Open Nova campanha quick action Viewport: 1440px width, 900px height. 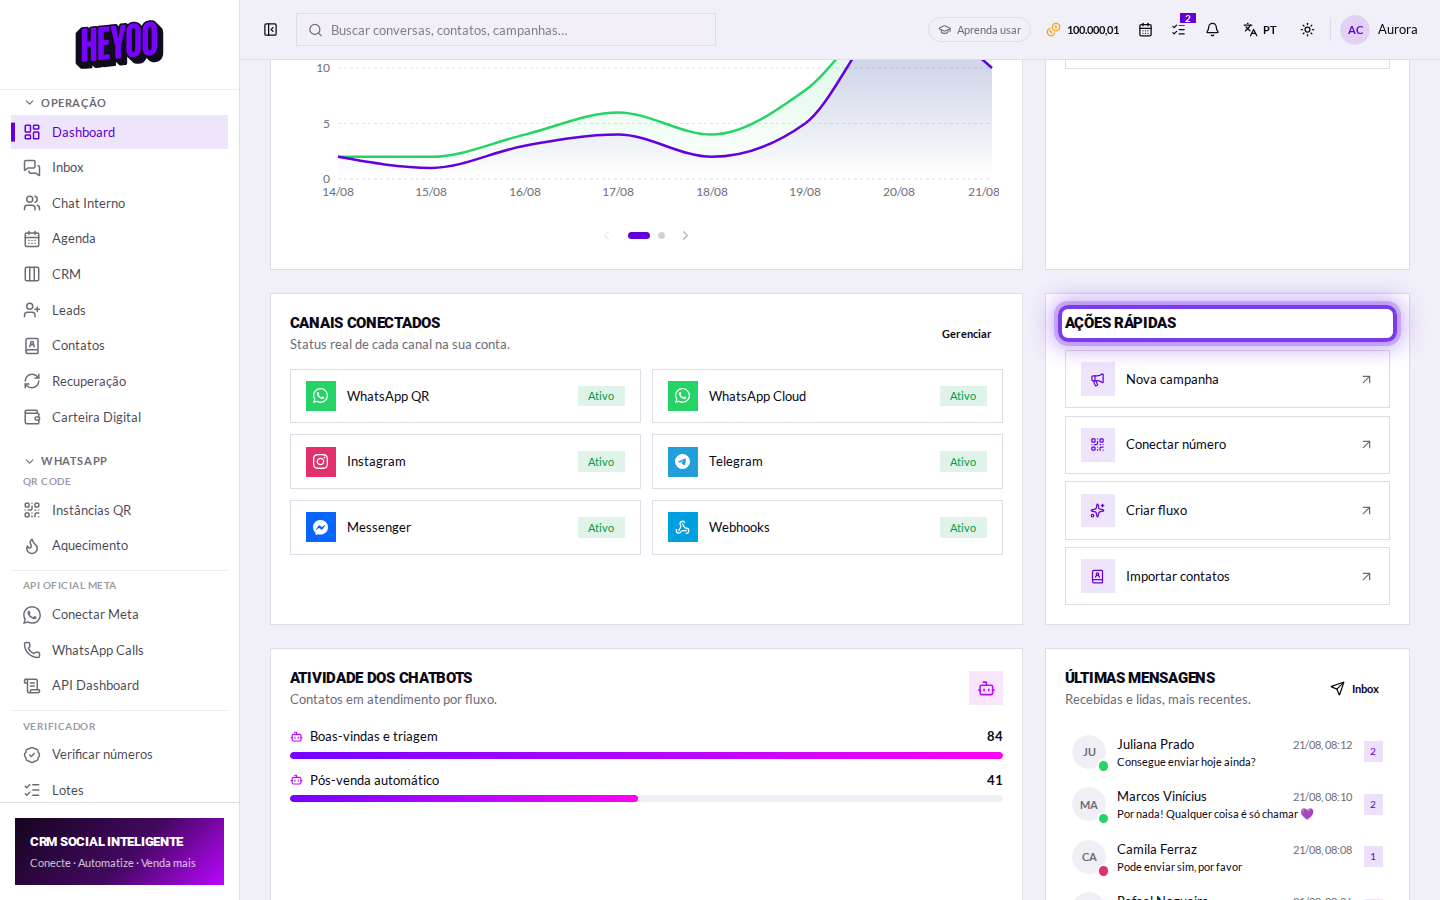[x=1227, y=379]
